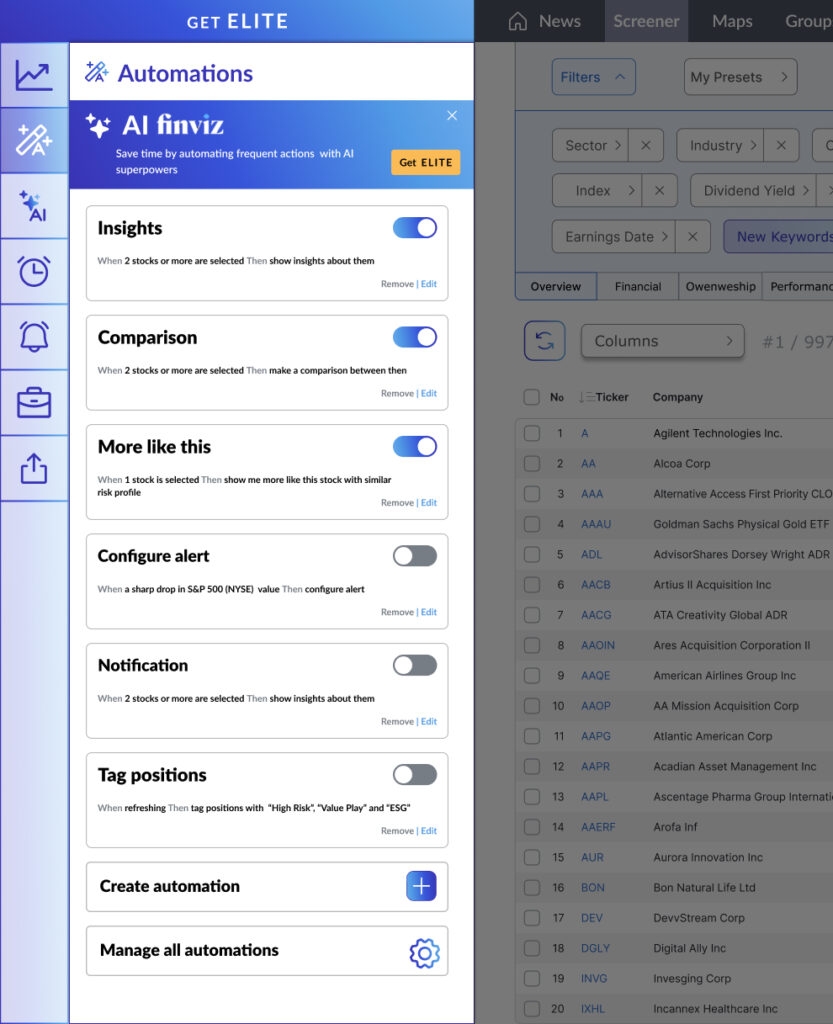The height and width of the screenshot is (1024, 833).
Task: Click the Incannex Healthcare Inc company name
Action: (715, 1009)
